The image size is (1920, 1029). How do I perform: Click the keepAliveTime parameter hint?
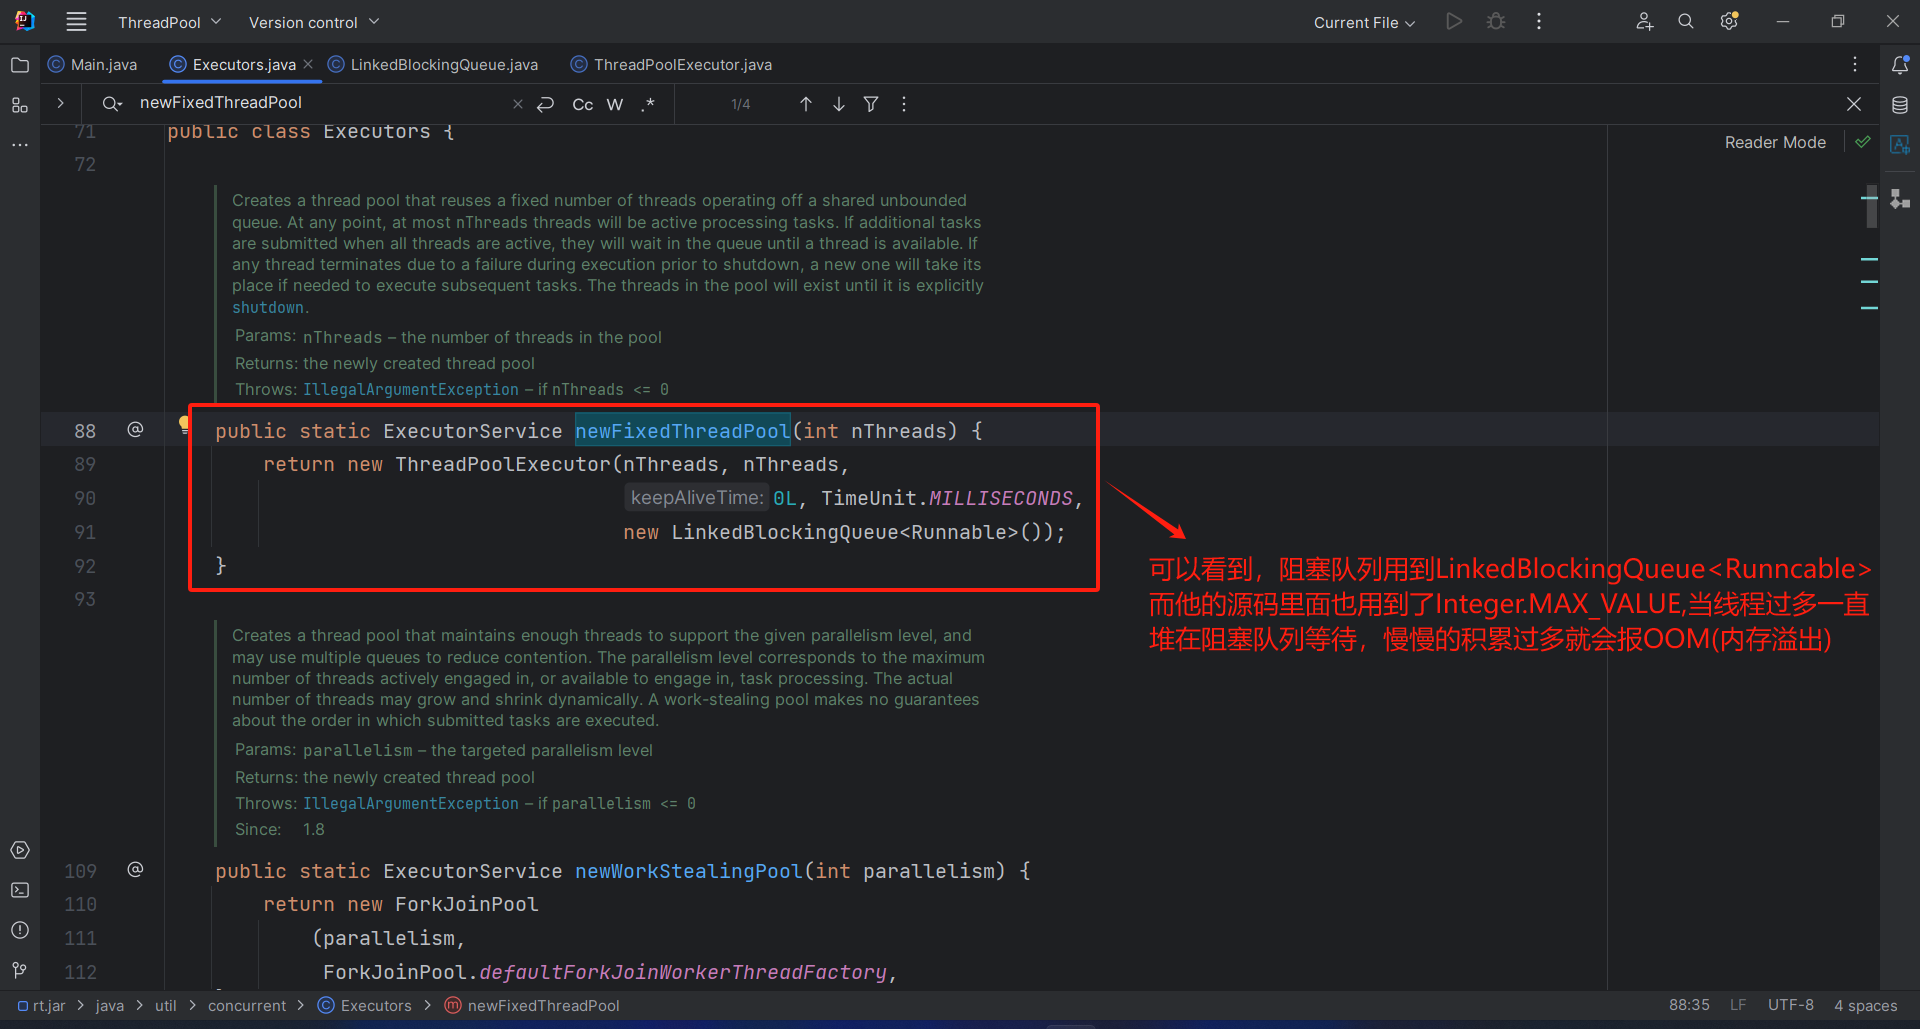[x=697, y=497]
